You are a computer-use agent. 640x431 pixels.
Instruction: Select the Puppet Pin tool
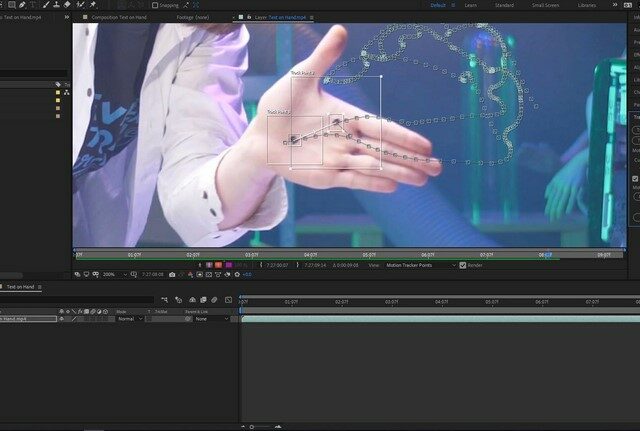(93, 5)
